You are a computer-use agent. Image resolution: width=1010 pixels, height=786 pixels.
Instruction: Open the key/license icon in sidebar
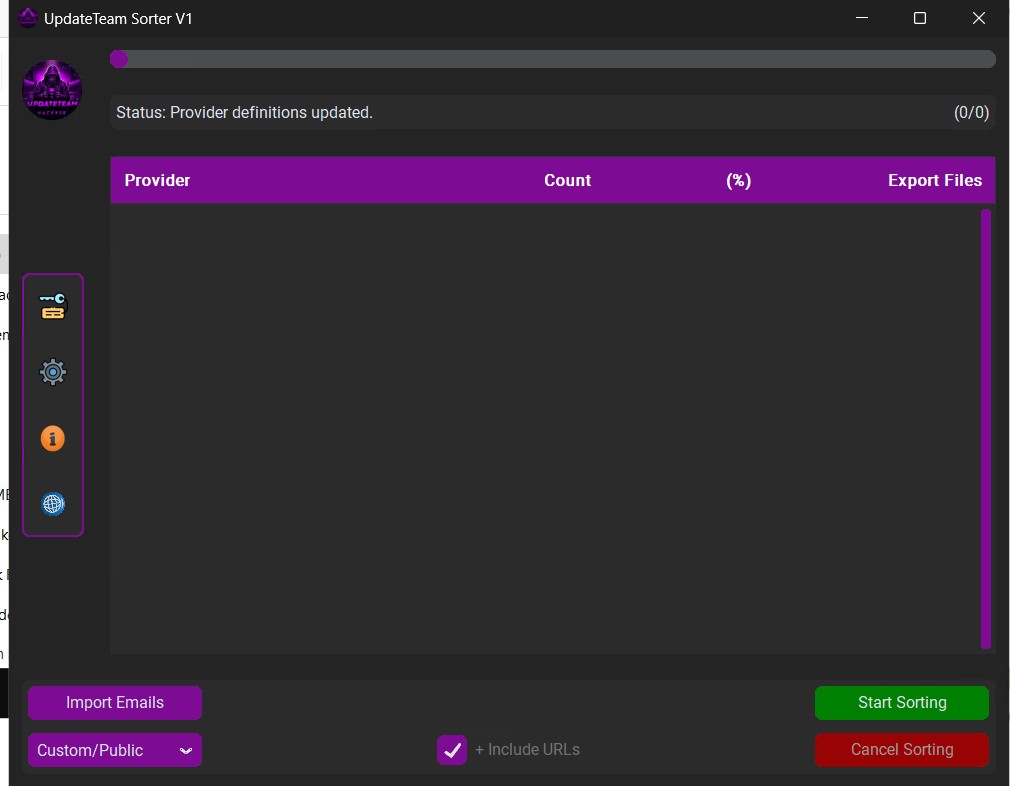click(53, 307)
